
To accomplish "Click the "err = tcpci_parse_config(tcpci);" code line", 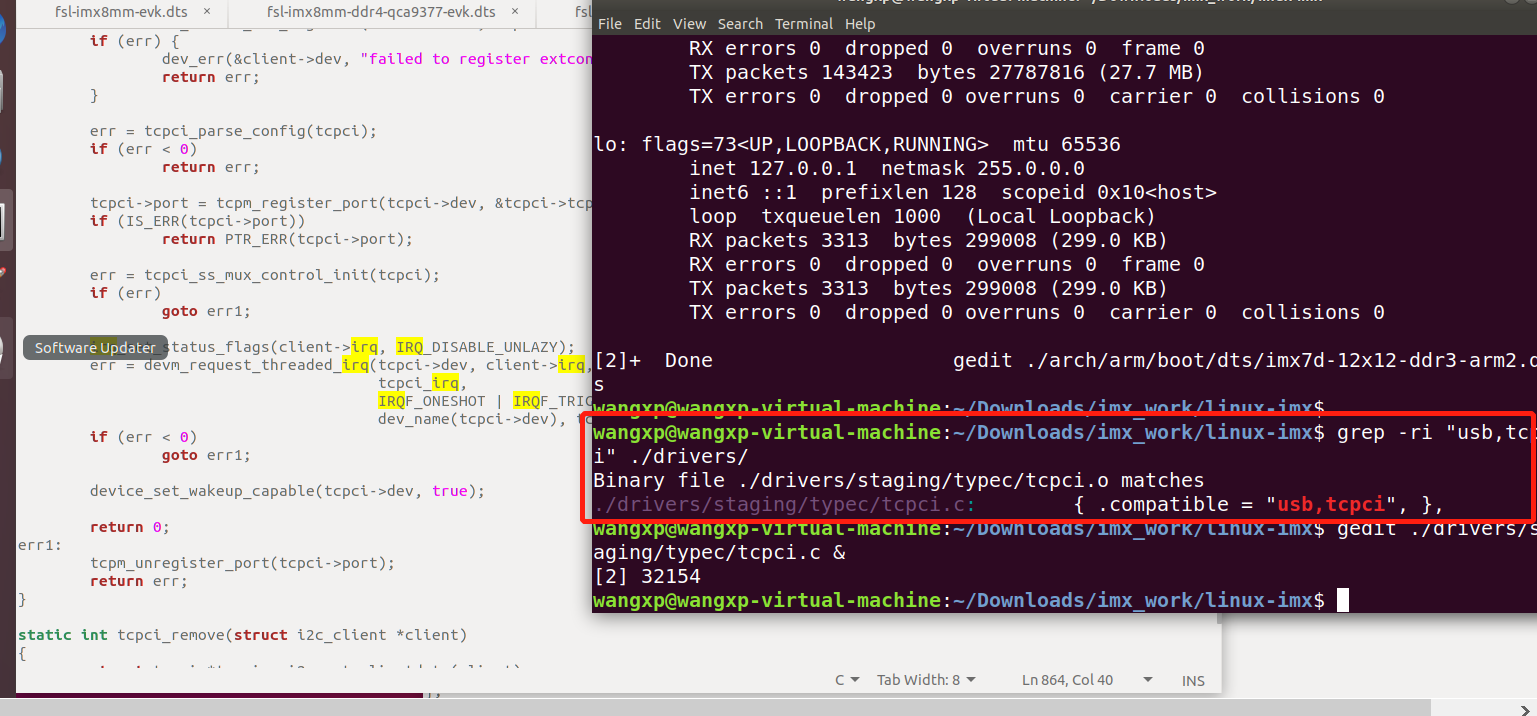I will click(233, 131).
